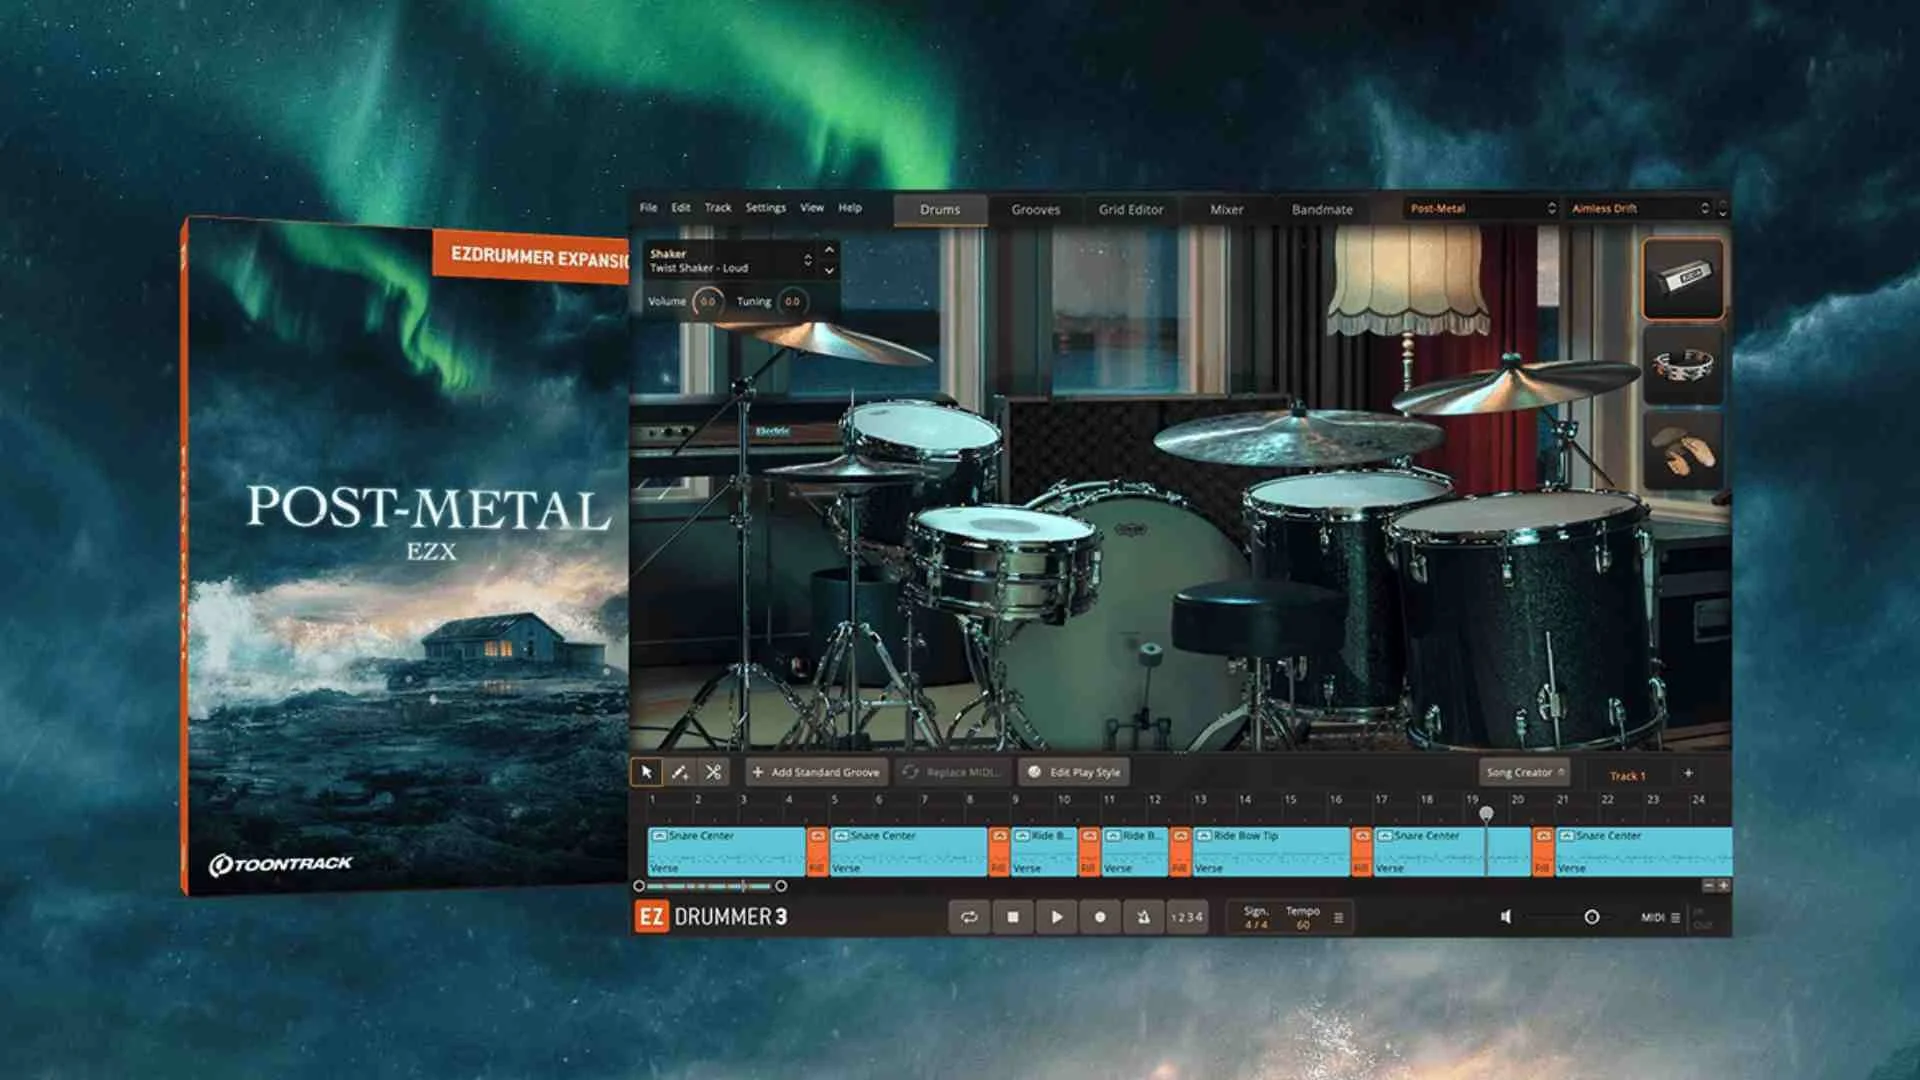Toggle the metronome on
The height and width of the screenshot is (1080, 1920).
[1143, 917]
